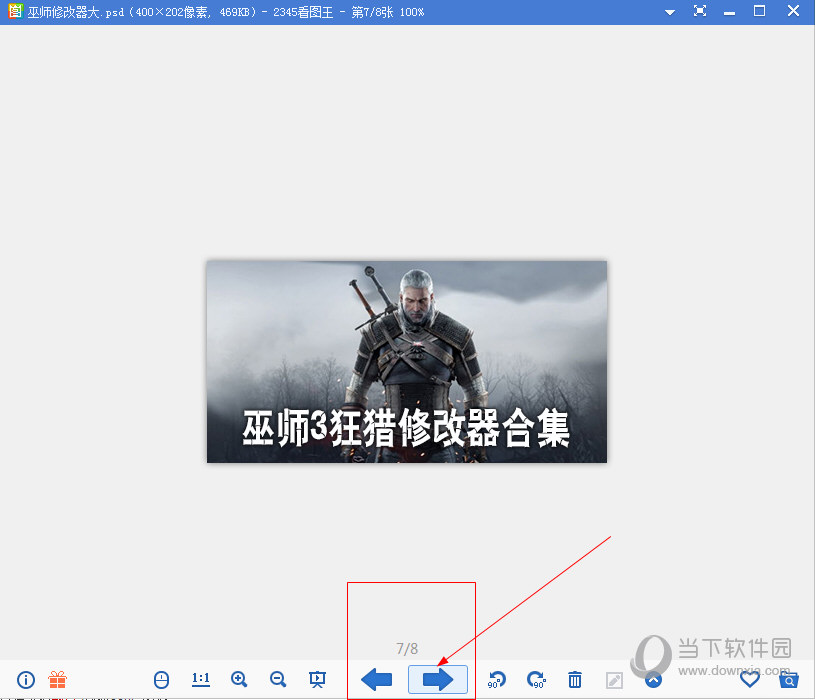Rotate the image 90 degrees right
The image size is (815, 700).
[x=536, y=680]
